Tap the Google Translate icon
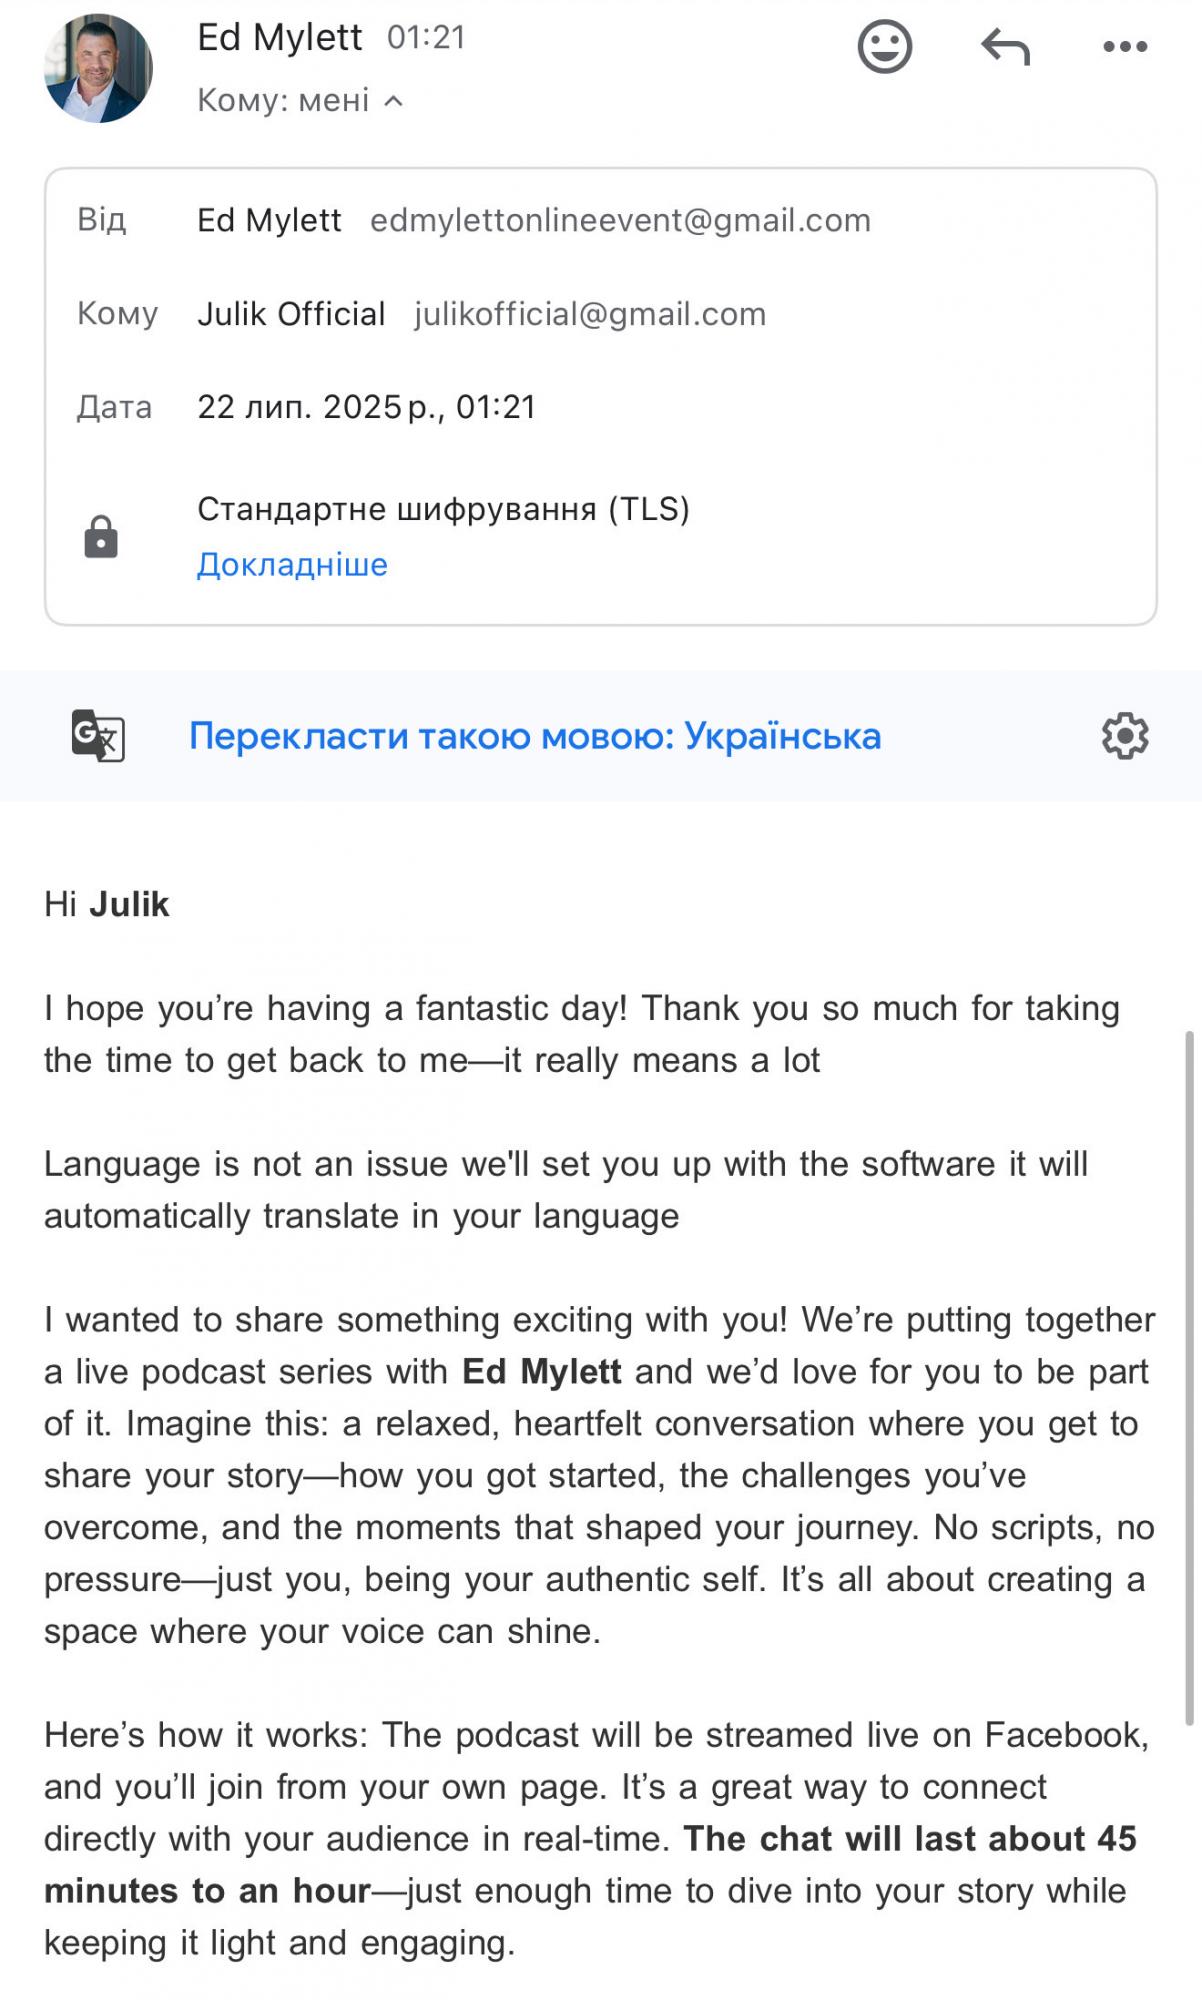Image resolution: width=1202 pixels, height=2000 pixels. (98, 736)
